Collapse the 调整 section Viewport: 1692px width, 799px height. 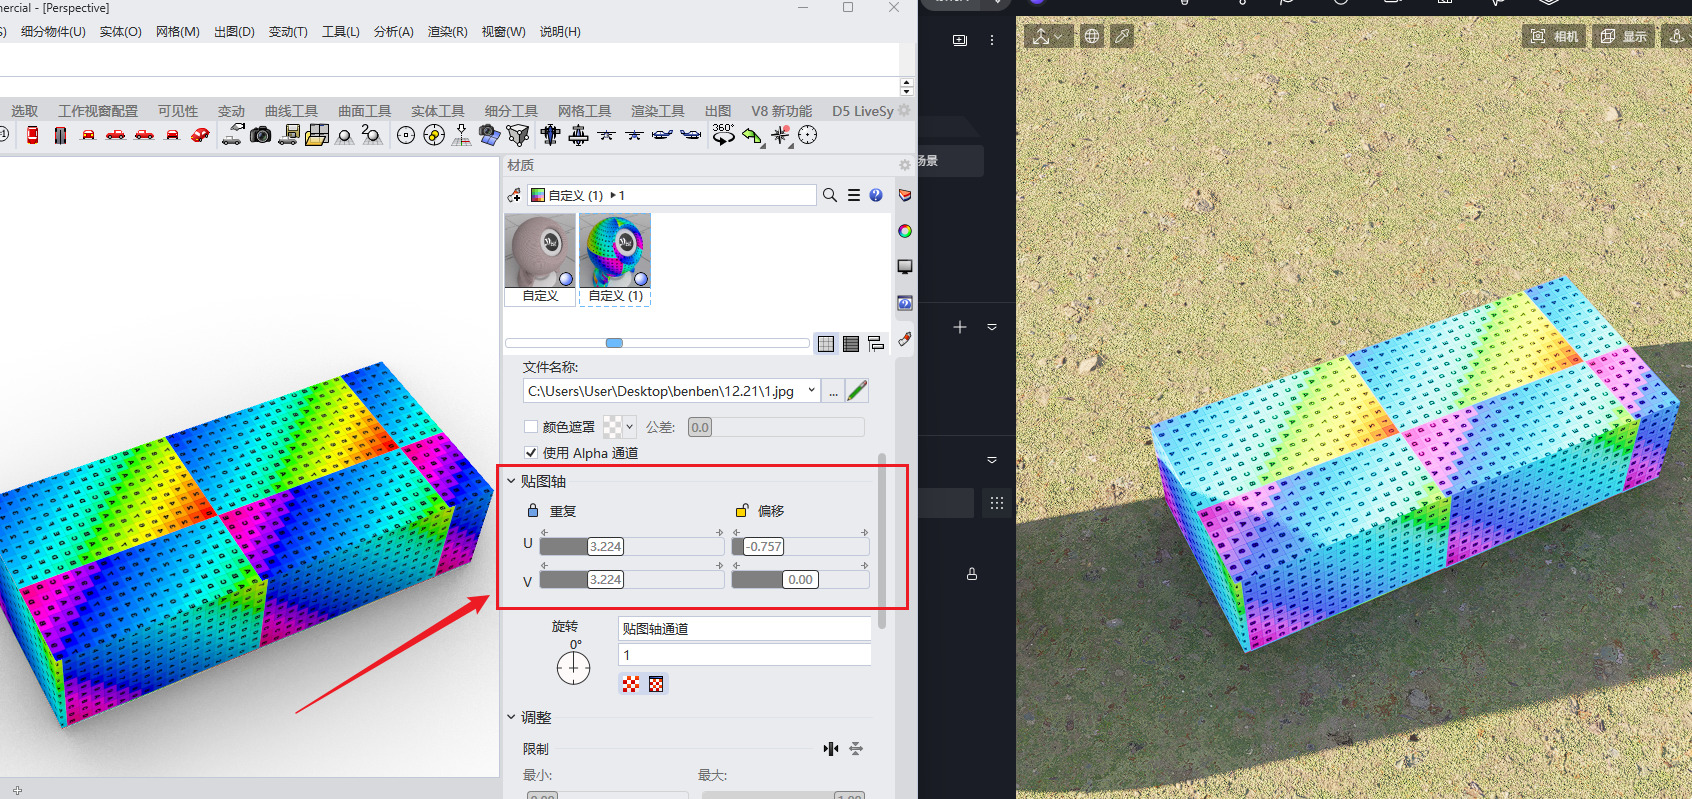[511, 717]
